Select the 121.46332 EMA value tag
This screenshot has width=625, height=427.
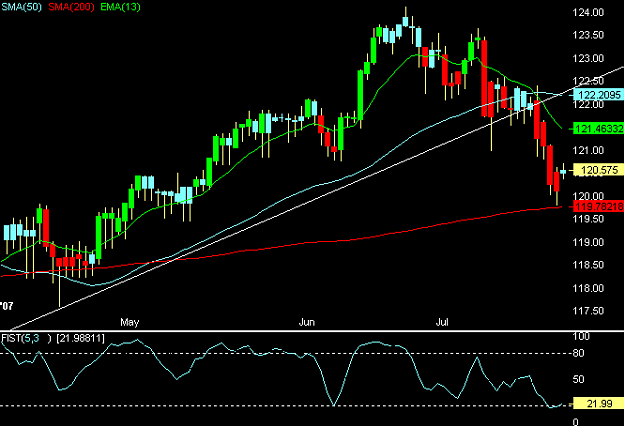(x=599, y=128)
